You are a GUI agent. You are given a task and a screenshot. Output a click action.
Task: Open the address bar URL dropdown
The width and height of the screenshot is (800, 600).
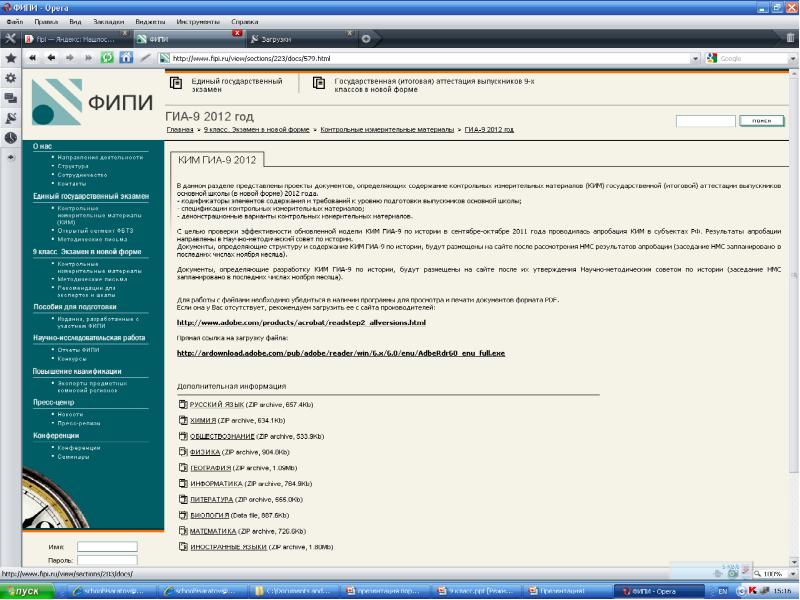[x=692, y=58]
